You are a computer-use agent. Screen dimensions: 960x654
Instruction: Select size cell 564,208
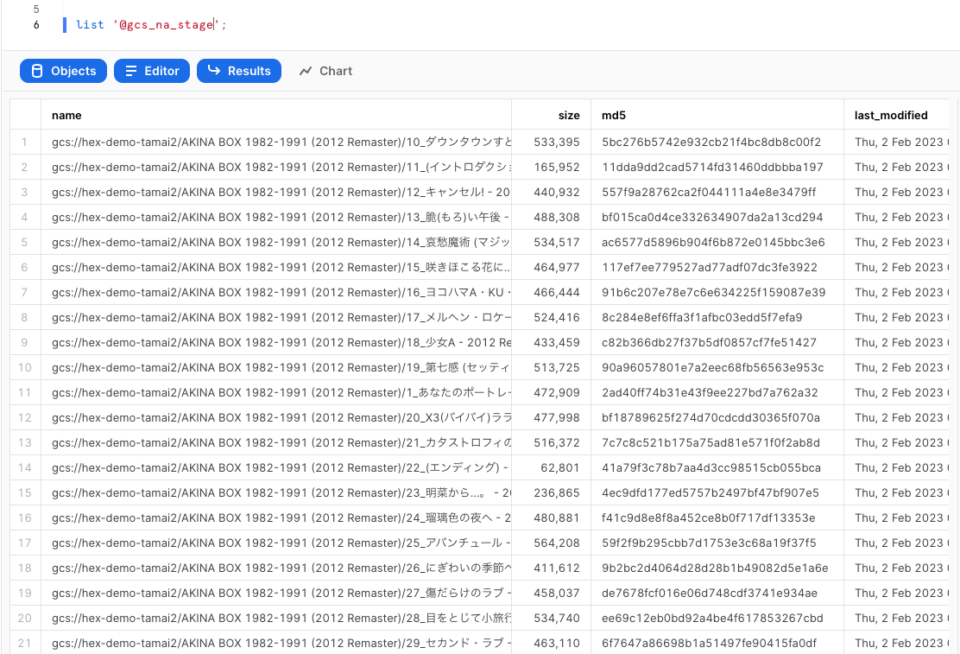[x=551, y=543]
